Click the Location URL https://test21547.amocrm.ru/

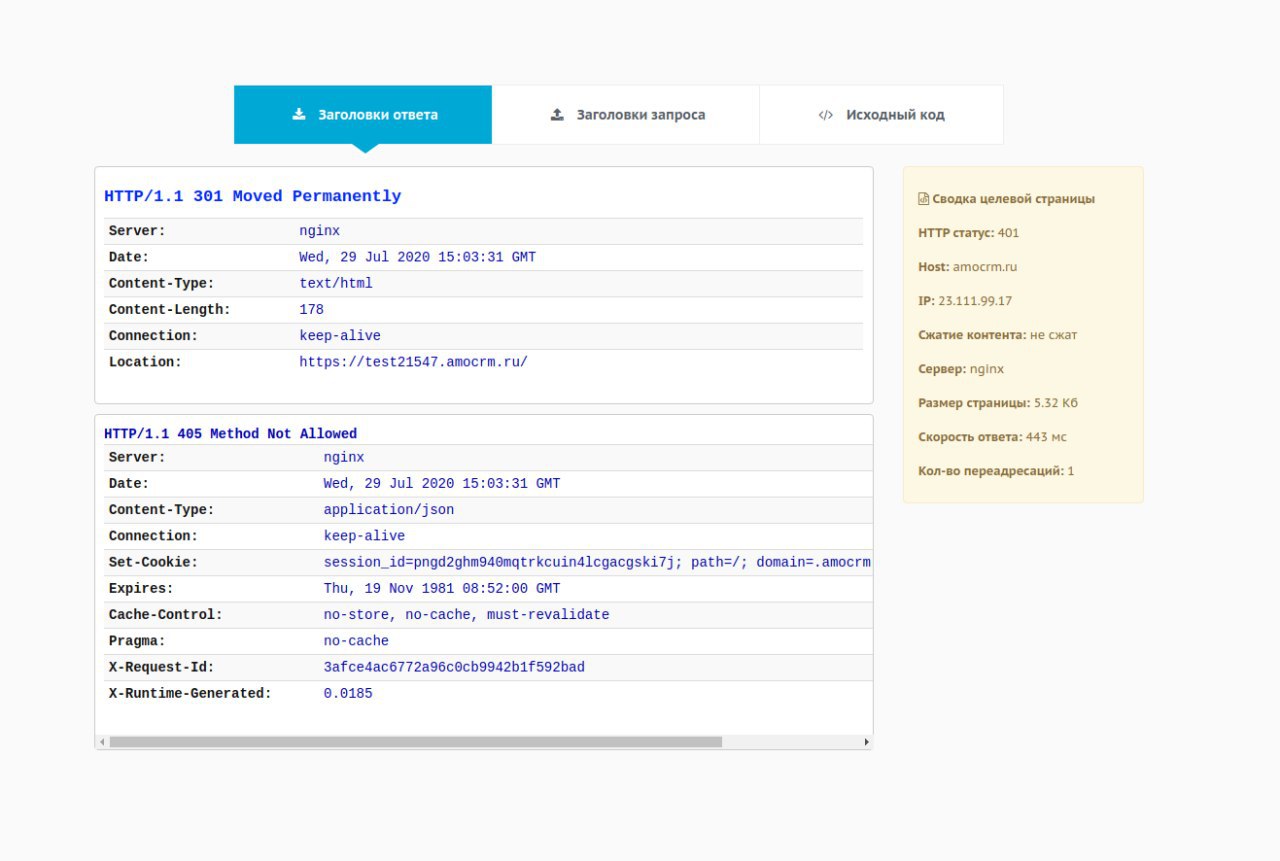point(413,362)
